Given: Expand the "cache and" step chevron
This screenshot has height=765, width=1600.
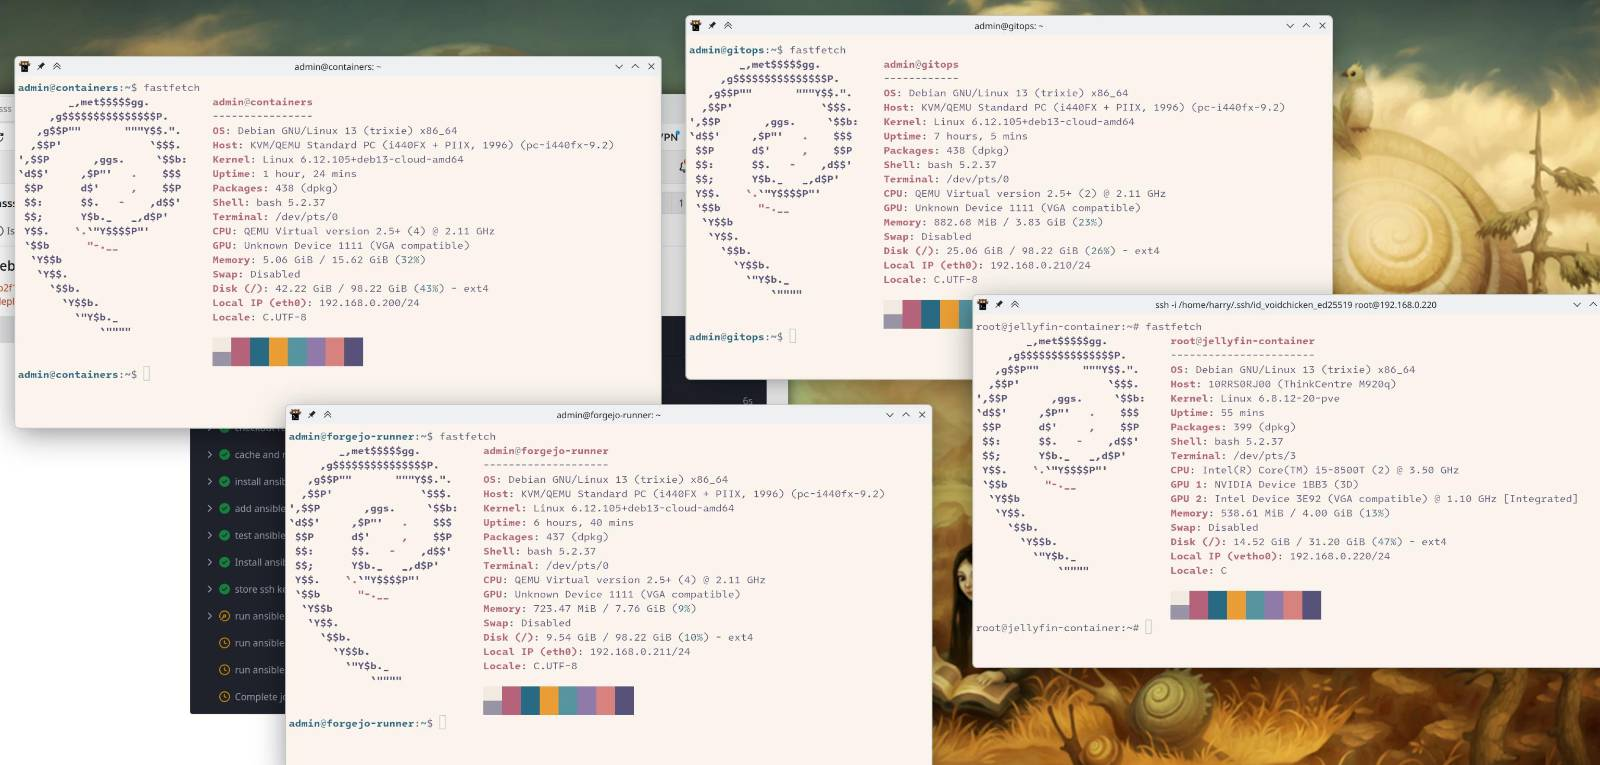Looking at the screenshot, I should click(x=210, y=454).
